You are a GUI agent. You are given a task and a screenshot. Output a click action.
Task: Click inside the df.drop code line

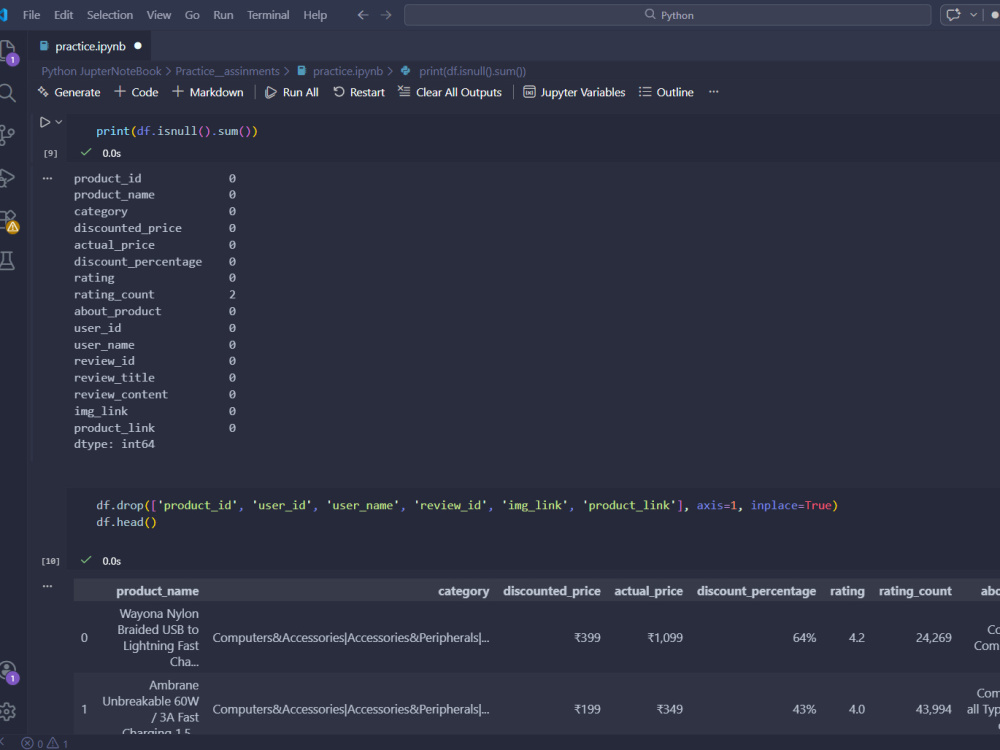click(466, 505)
